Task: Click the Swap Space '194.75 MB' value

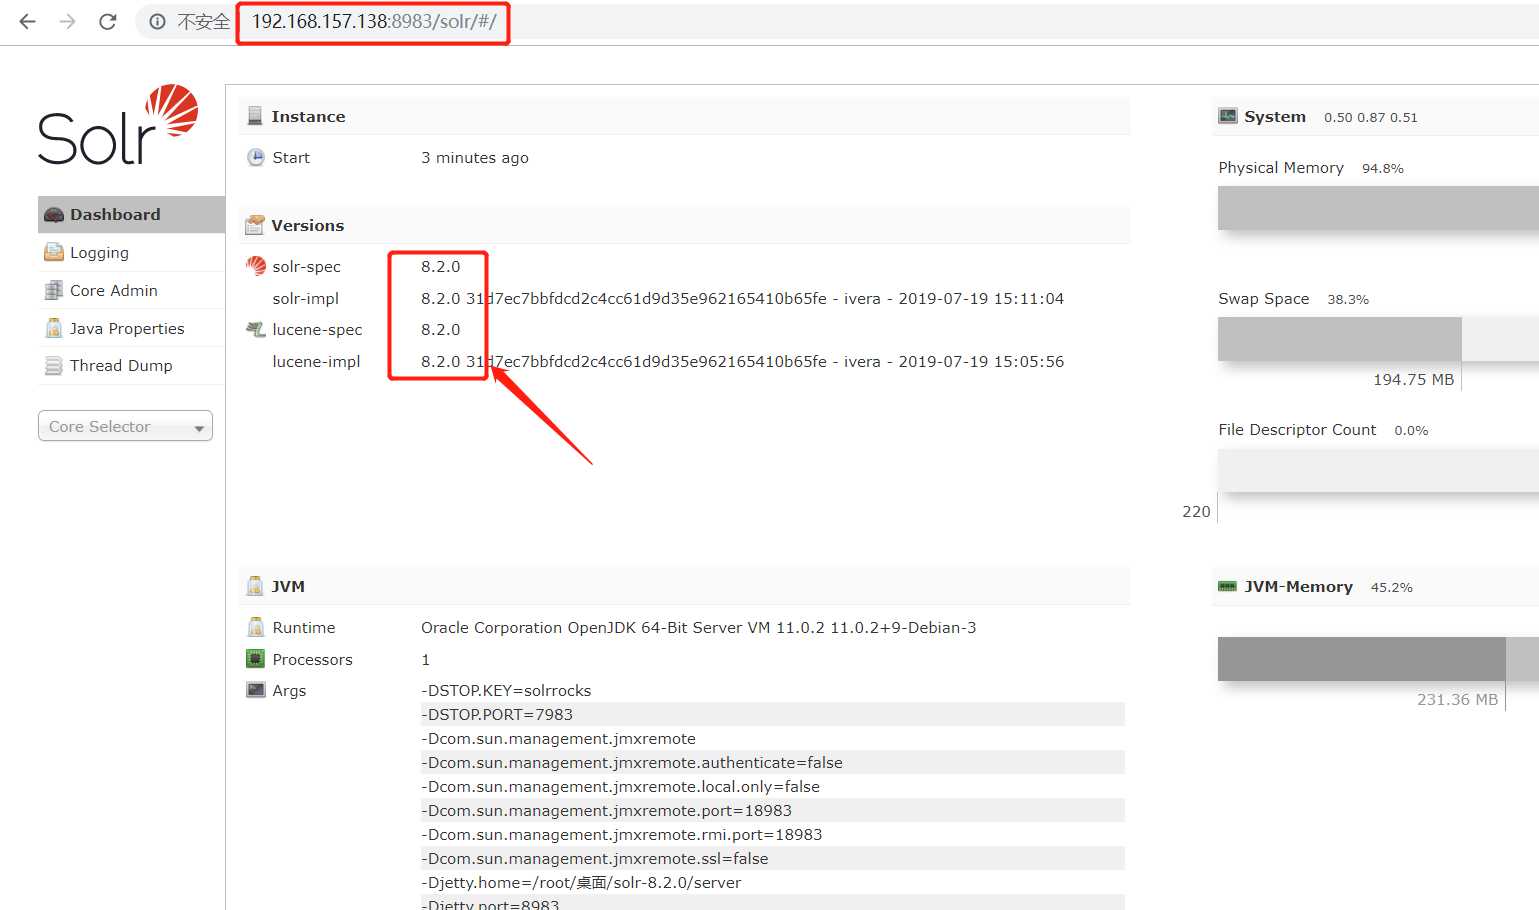Action: (x=1414, y=379)
